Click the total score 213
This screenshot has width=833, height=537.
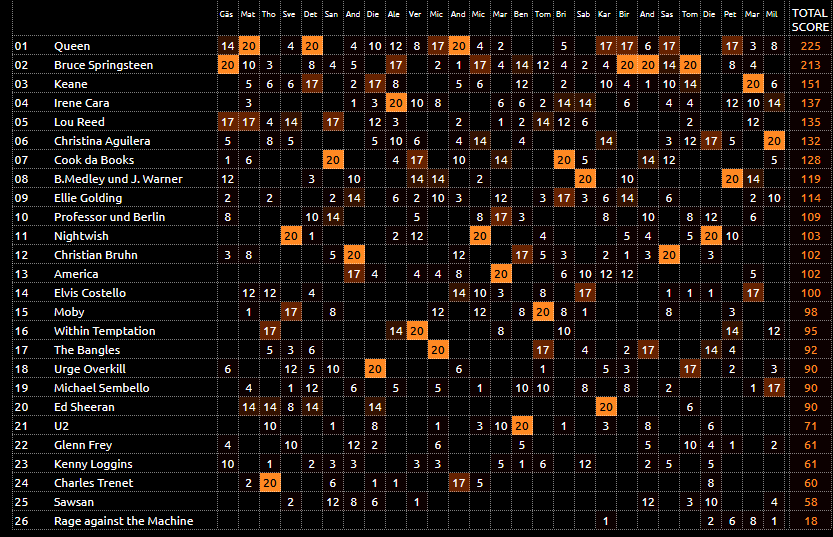coord(811,65)
